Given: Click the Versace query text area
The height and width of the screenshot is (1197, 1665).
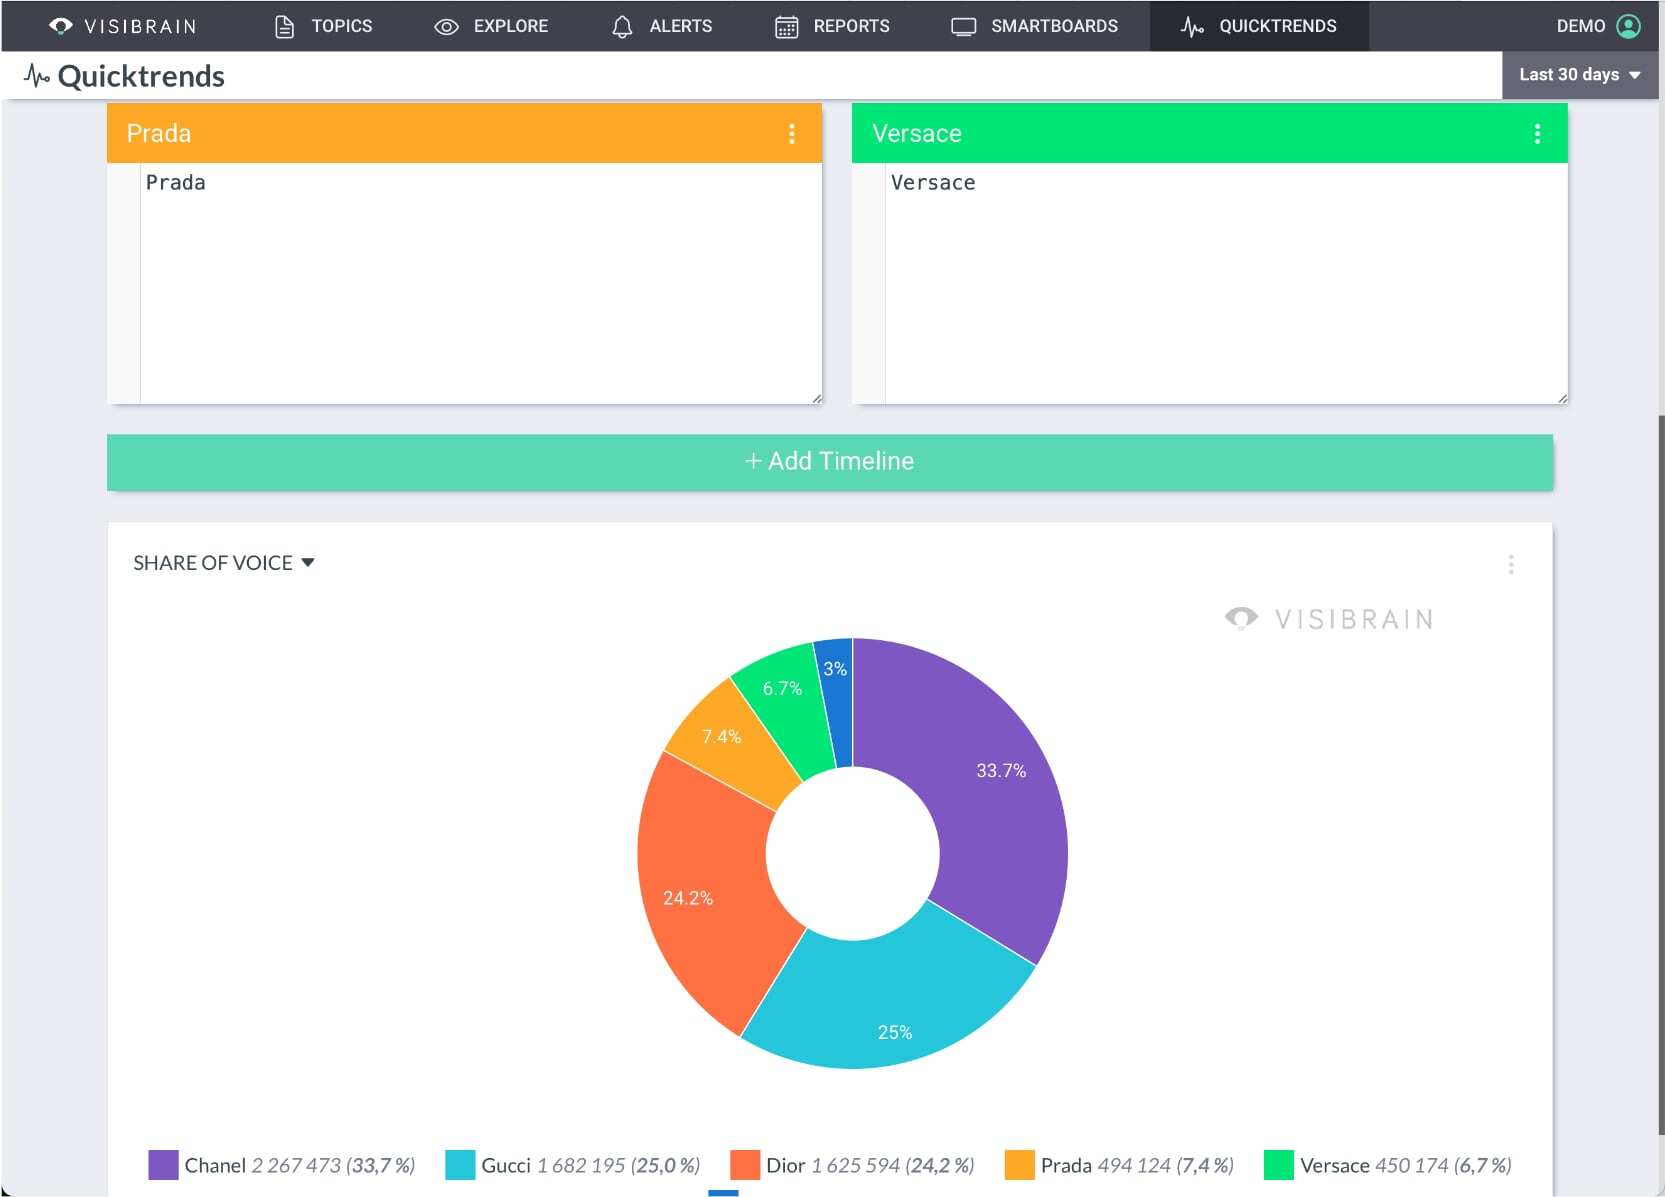Looking at the screenshot, I should coord(1226,284).
